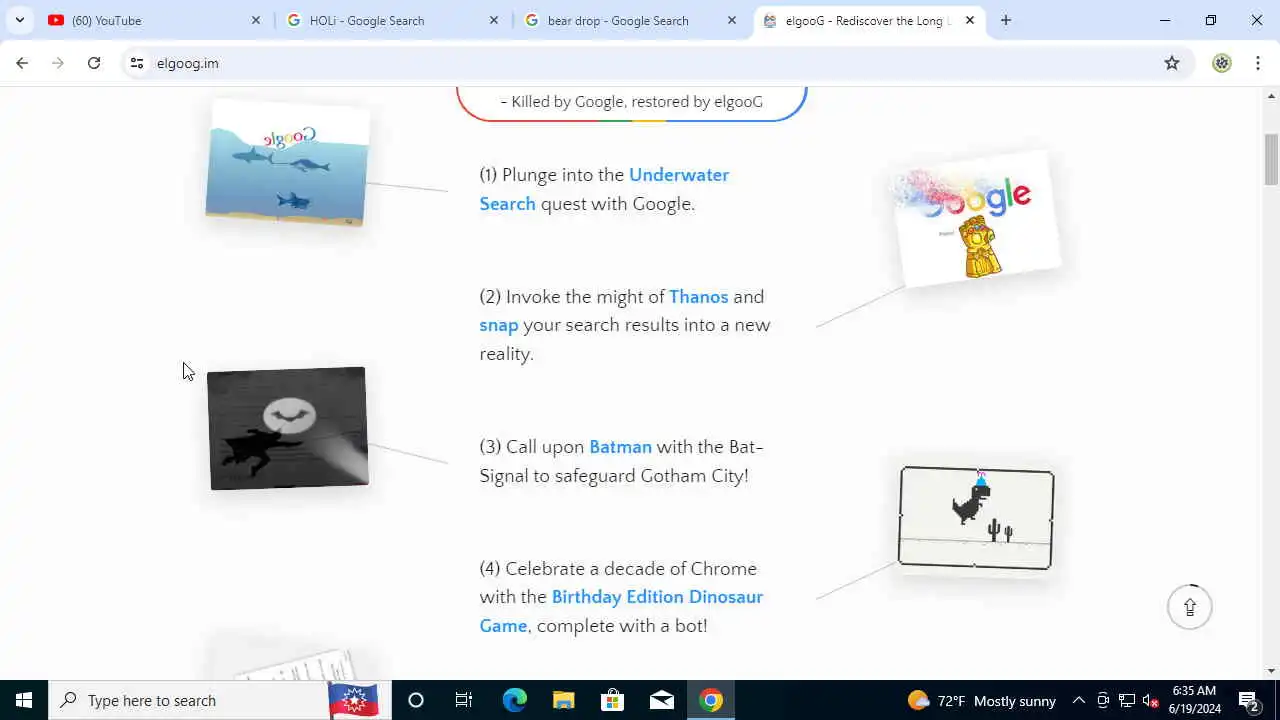Close the HOLi search tab
This screenshot has width=1280, height=720.
pyautogui.click(x=494, y=20)
